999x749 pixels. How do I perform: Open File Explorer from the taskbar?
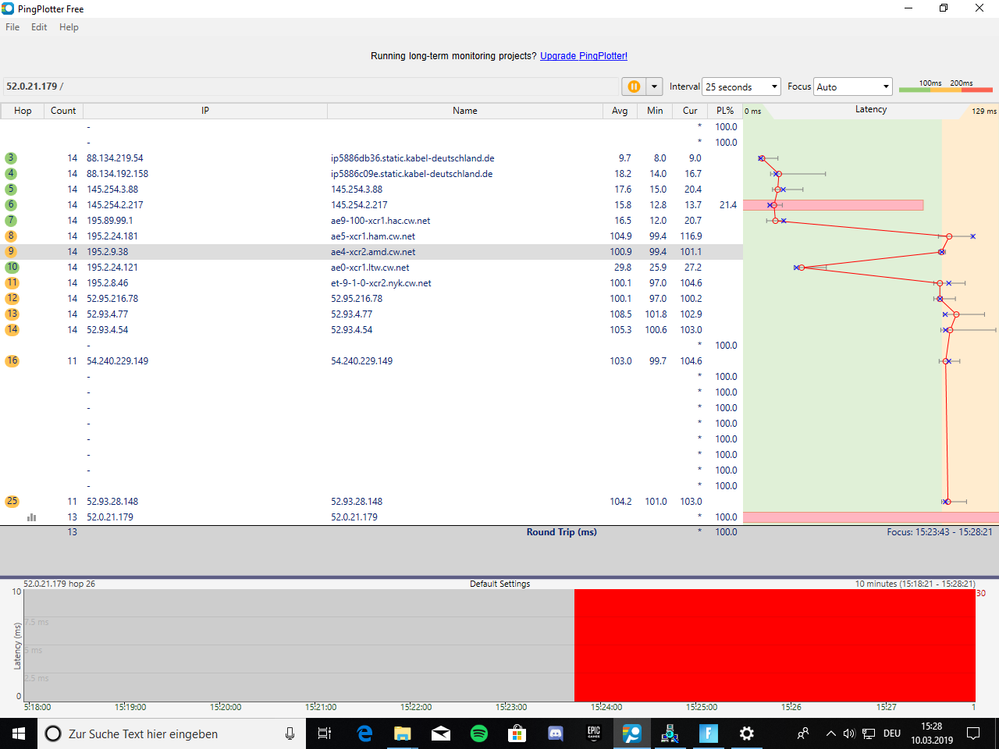[403, 734]
